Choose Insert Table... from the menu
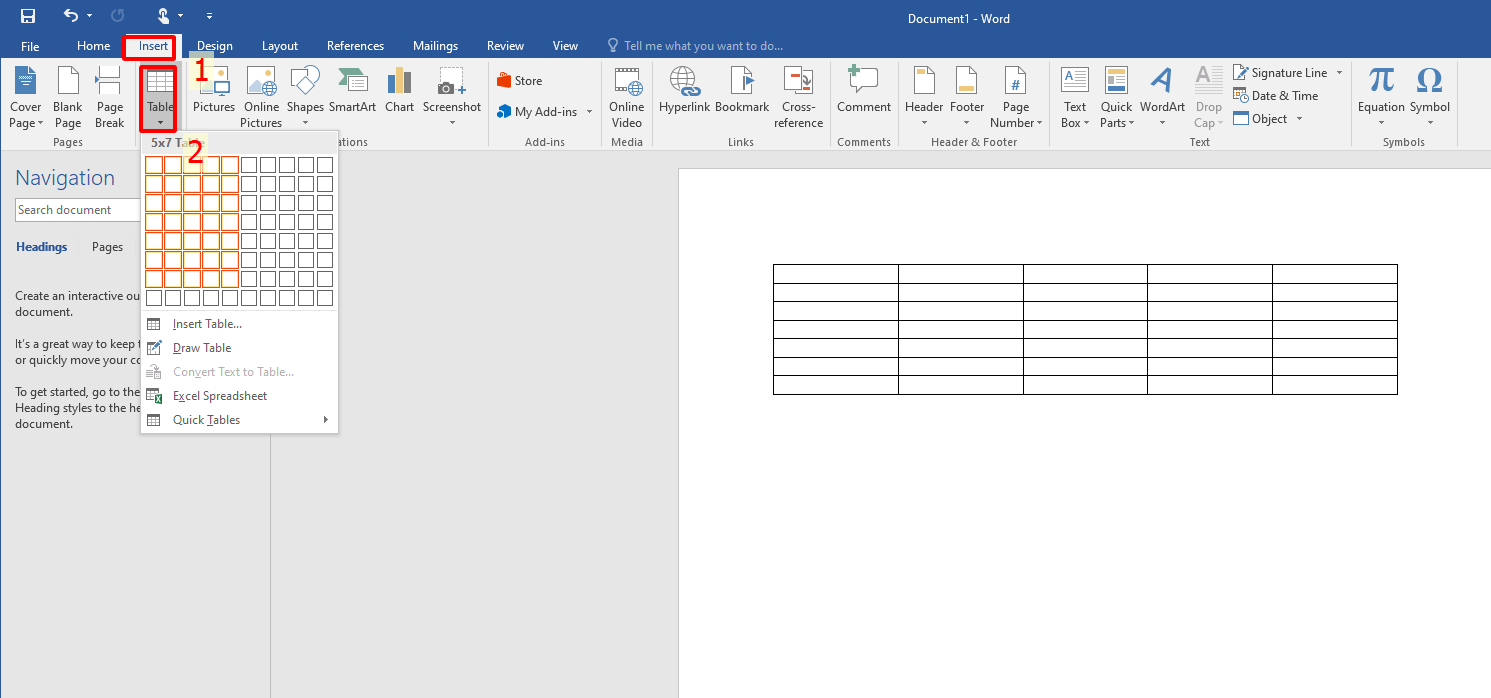The height and width of the screenshot is (698, 1491). 239,324
